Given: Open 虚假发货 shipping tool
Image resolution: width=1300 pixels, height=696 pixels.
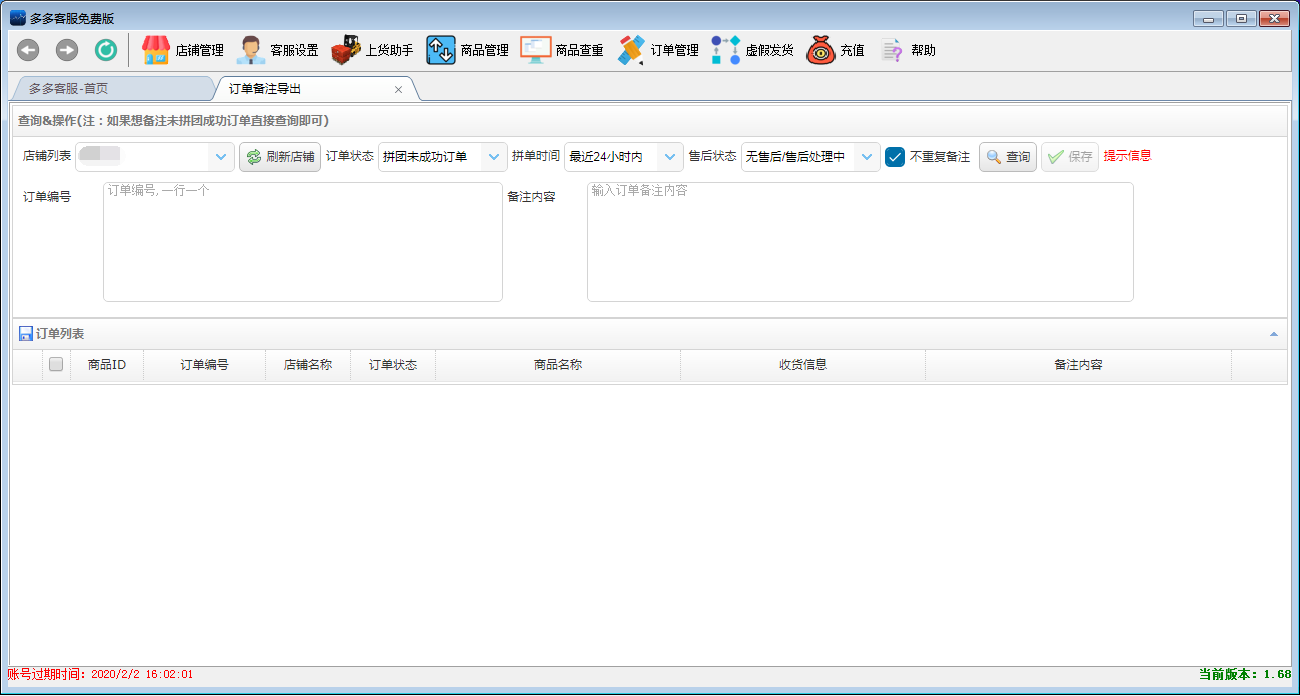Looking at the screenshot, I should point(726,50).
